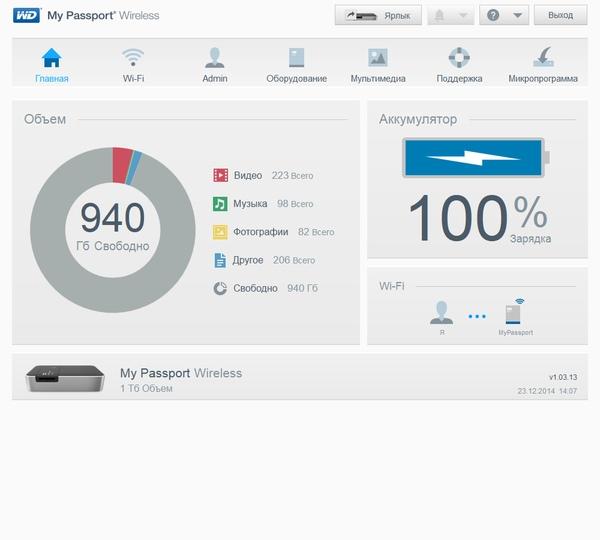The width and height of the screenshot is (600, 540).
Task: Switch to the Поддержка tab label
Action: coord(459,78)
